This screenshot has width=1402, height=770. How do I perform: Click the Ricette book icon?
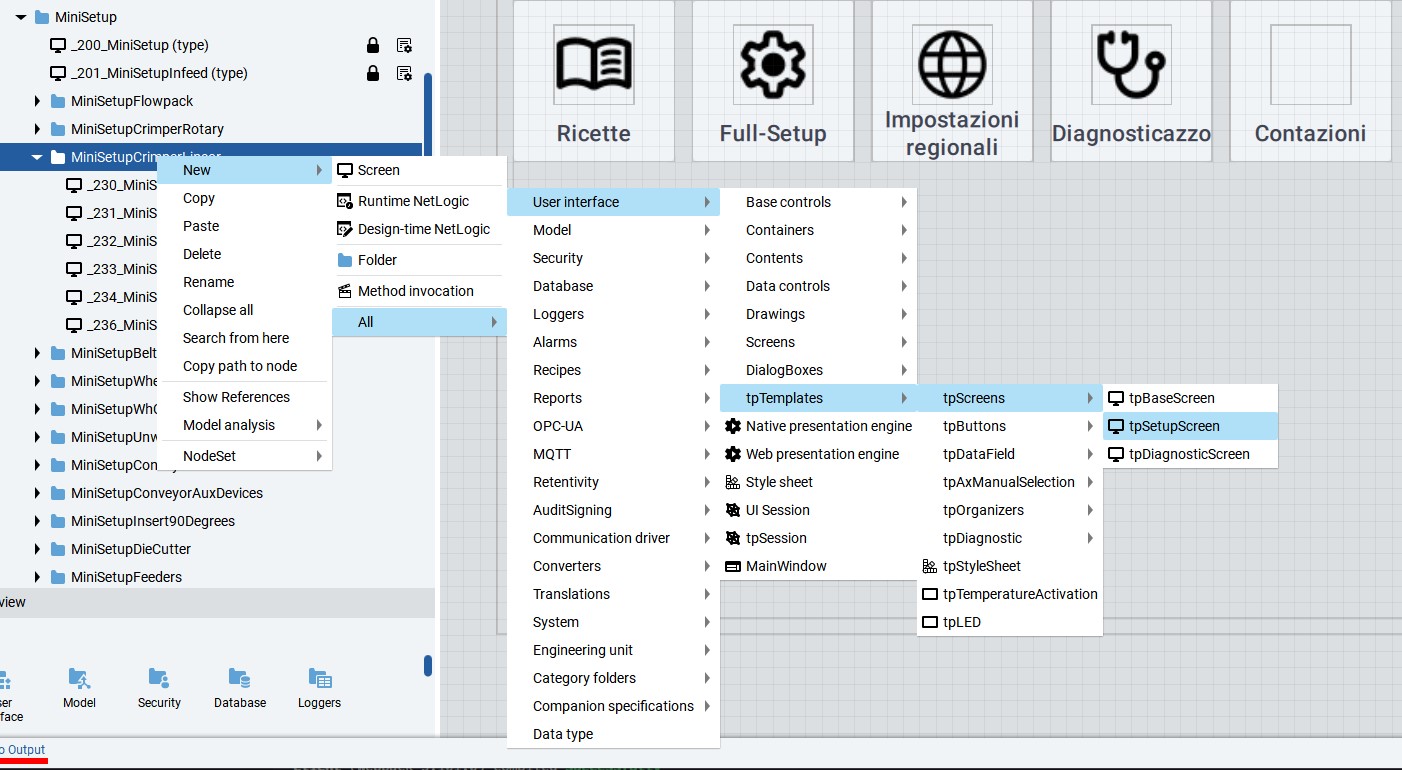click(x=593, y=65)
